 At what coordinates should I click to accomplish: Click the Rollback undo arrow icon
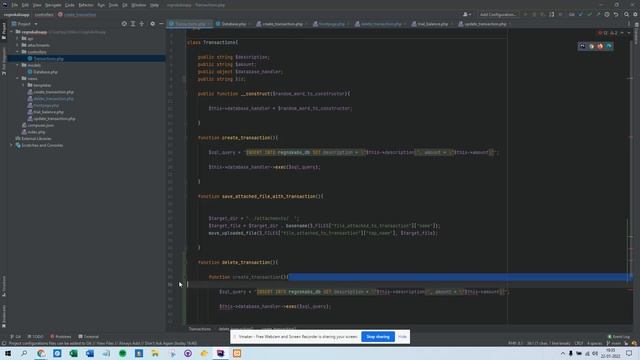click(x=616, y=14)
